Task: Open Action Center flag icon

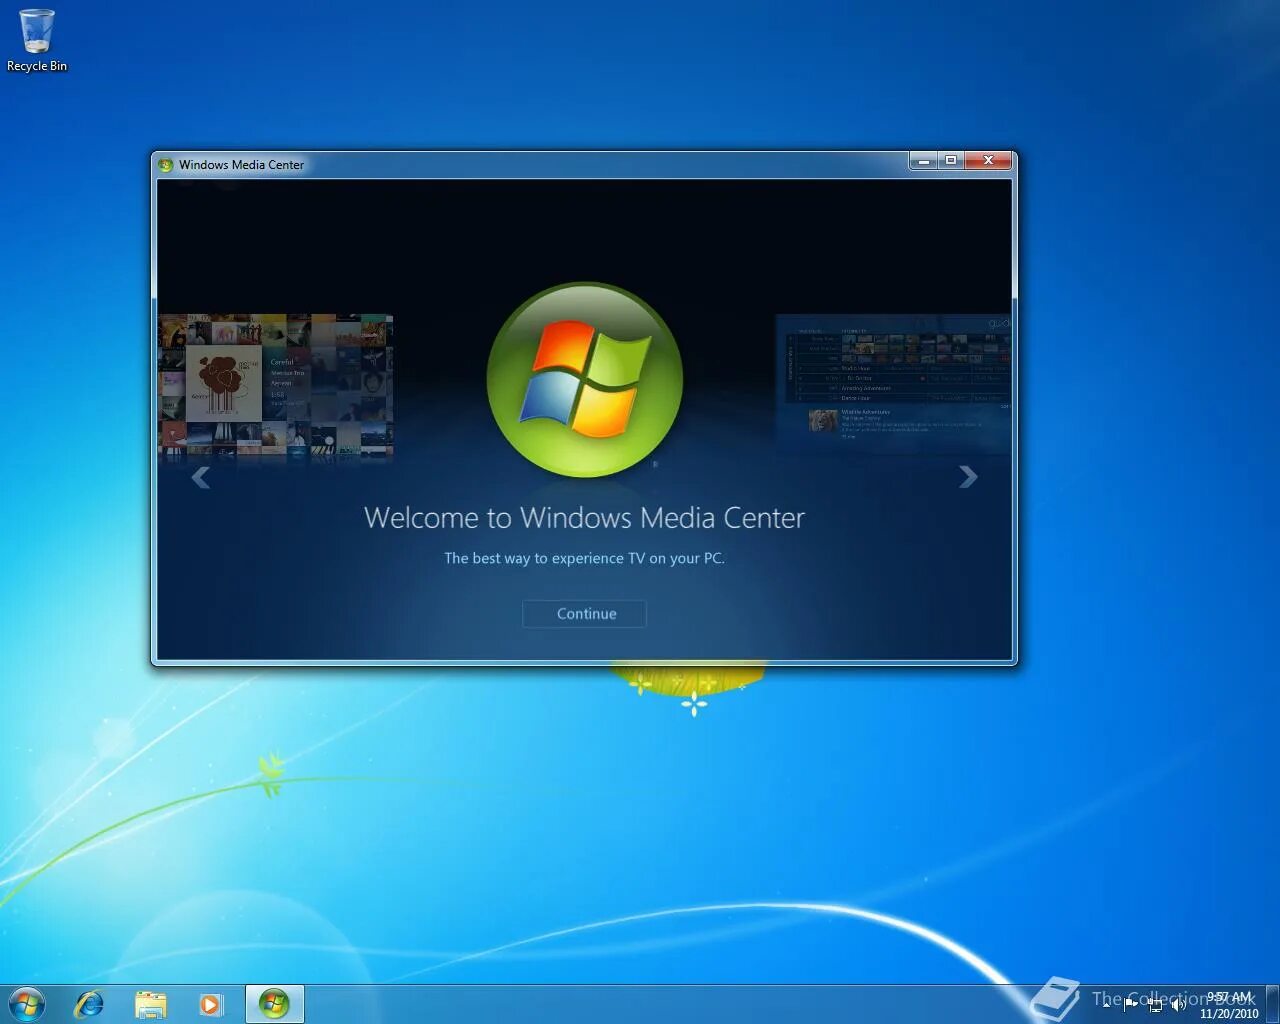Action: pos(1131,1005)
